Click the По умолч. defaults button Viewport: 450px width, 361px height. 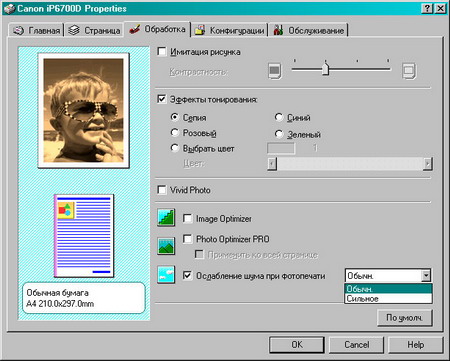tap(405, 318)
